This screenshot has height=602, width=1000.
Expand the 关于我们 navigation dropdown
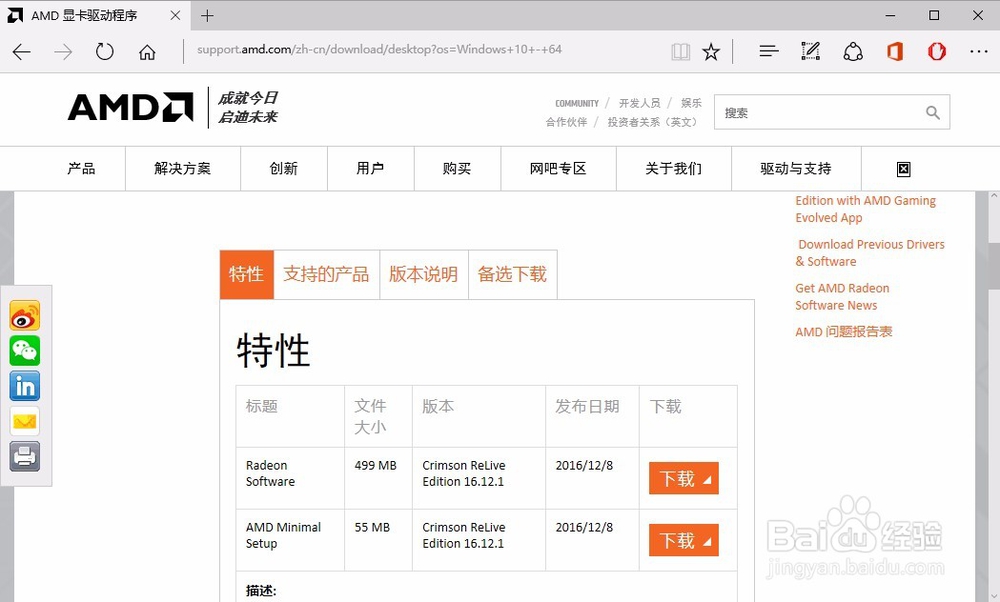(674, 168)
